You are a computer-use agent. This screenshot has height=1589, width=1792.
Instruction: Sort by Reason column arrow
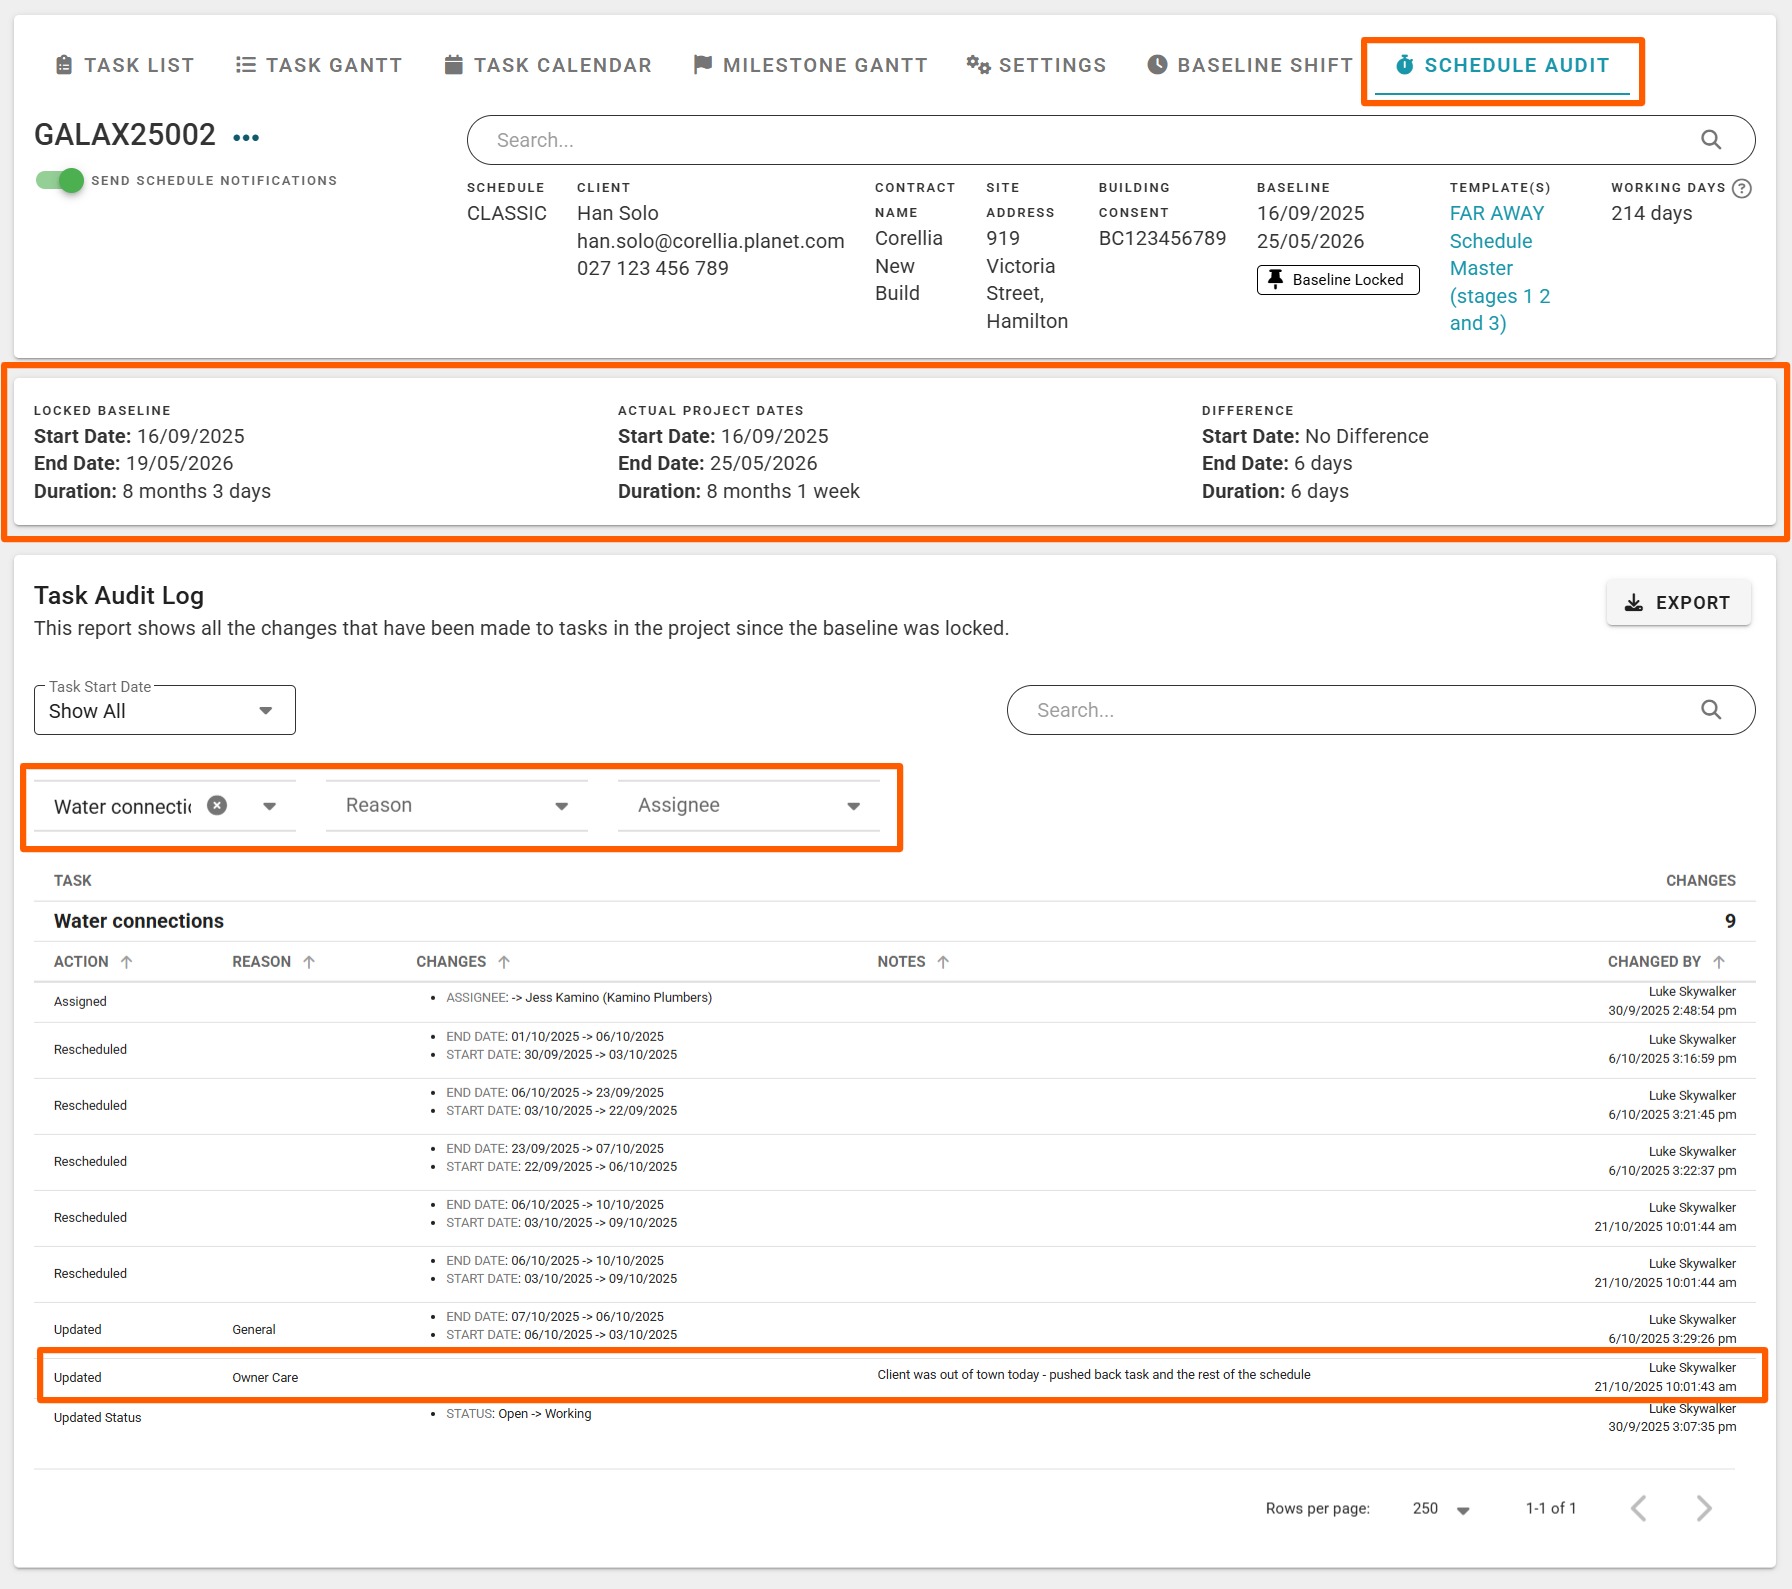pyautogui.click(x=309, y=962)
